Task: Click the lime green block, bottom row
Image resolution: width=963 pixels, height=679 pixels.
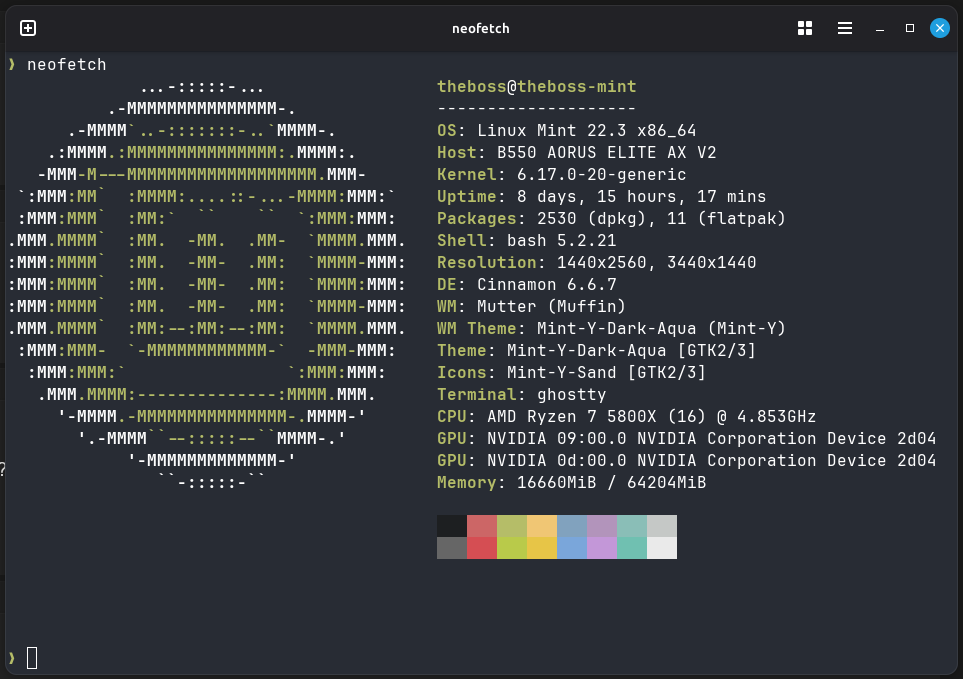Action: [x=512, y=548]
